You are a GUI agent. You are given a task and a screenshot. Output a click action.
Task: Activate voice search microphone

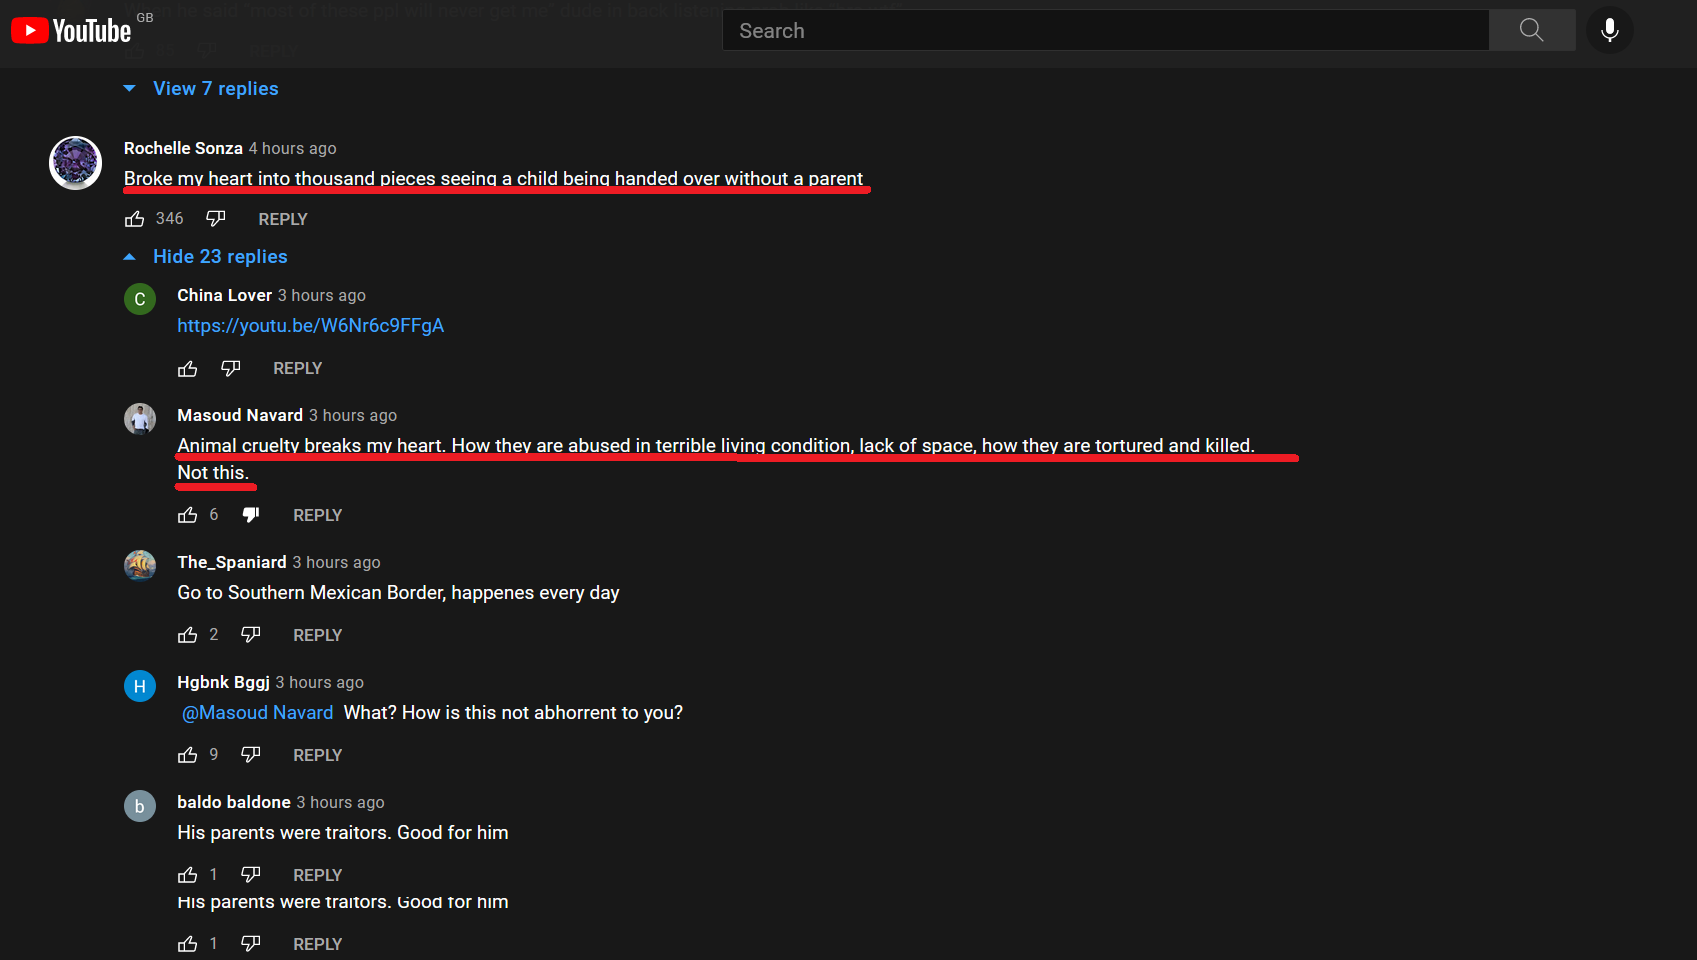(1609, 30)
